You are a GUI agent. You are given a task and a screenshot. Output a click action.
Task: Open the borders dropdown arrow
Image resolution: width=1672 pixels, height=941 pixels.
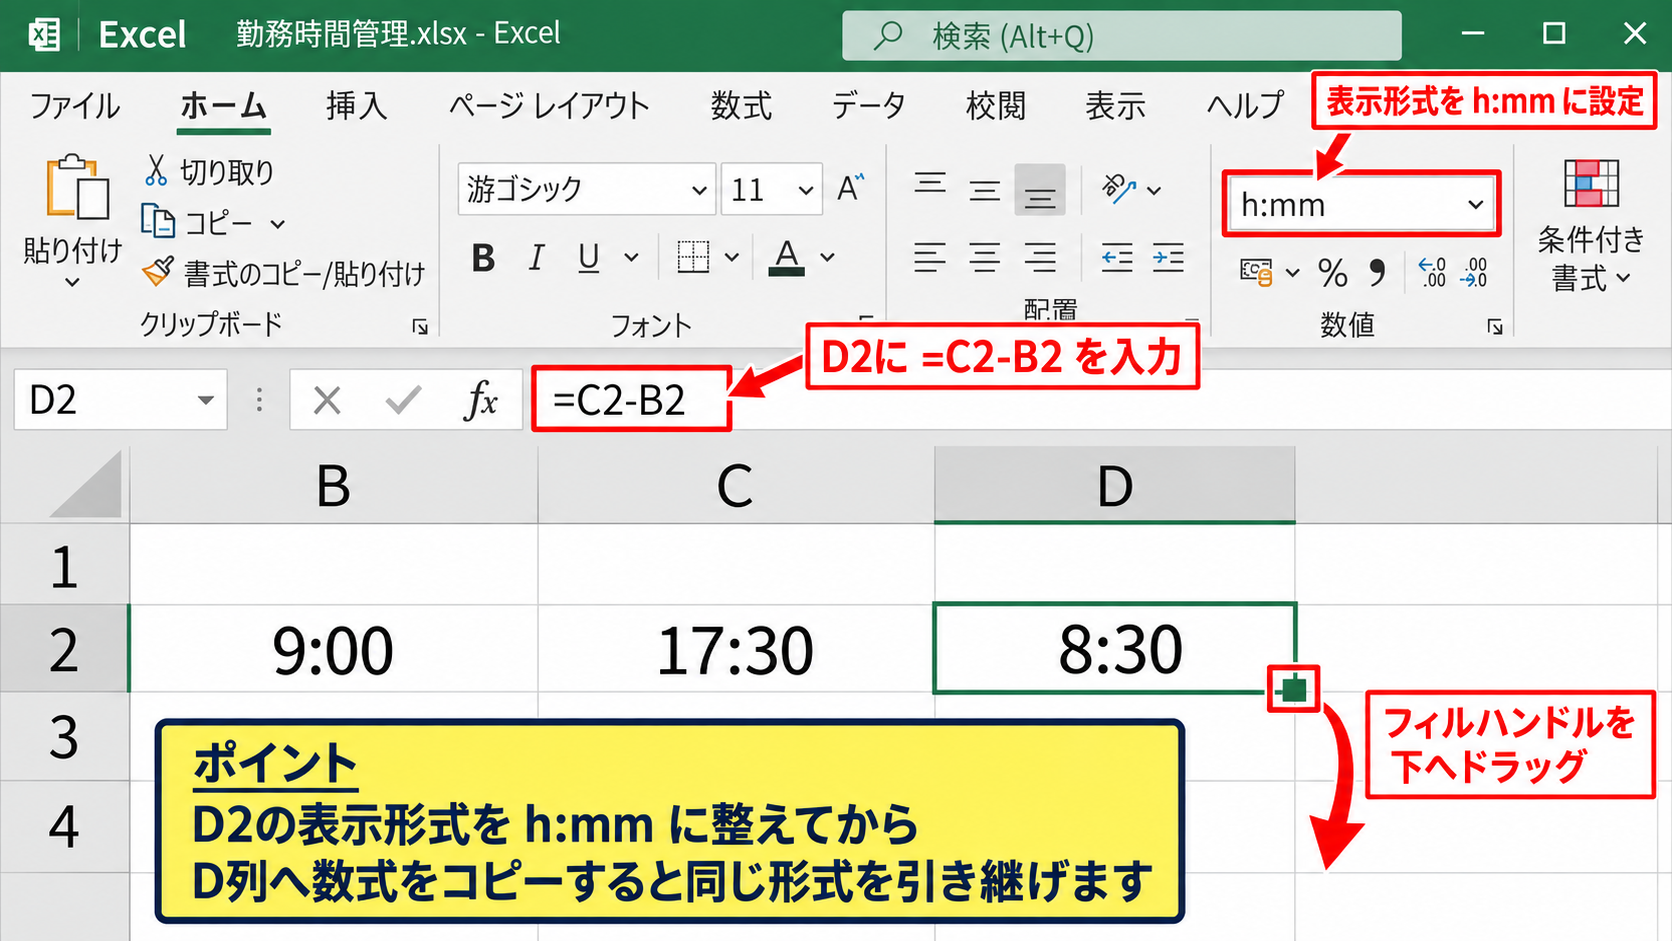732,257
